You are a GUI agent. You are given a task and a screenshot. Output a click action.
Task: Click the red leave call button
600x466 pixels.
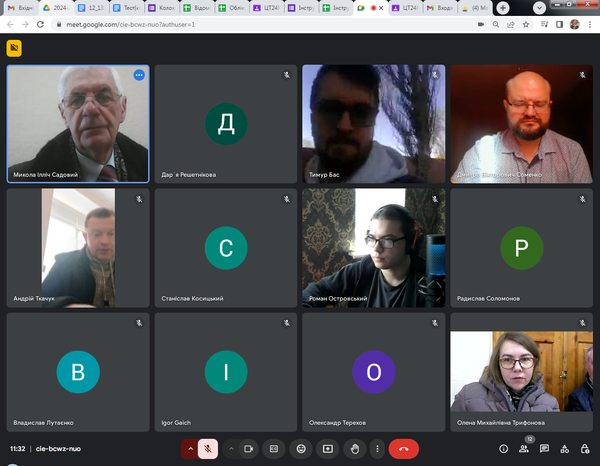(x=404, y=449)
